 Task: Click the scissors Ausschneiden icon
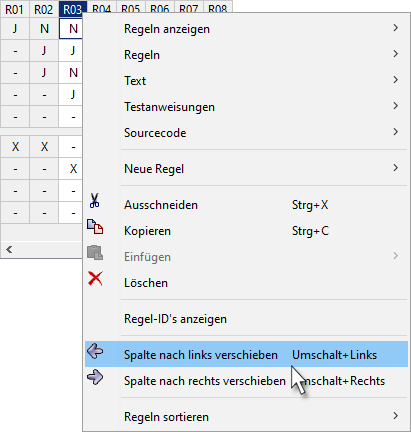[95, 201]
